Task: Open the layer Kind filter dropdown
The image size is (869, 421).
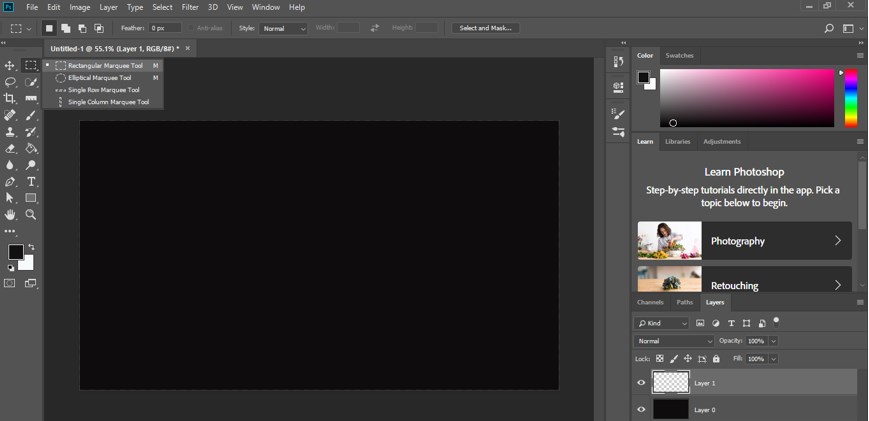Action: (661, 323)
